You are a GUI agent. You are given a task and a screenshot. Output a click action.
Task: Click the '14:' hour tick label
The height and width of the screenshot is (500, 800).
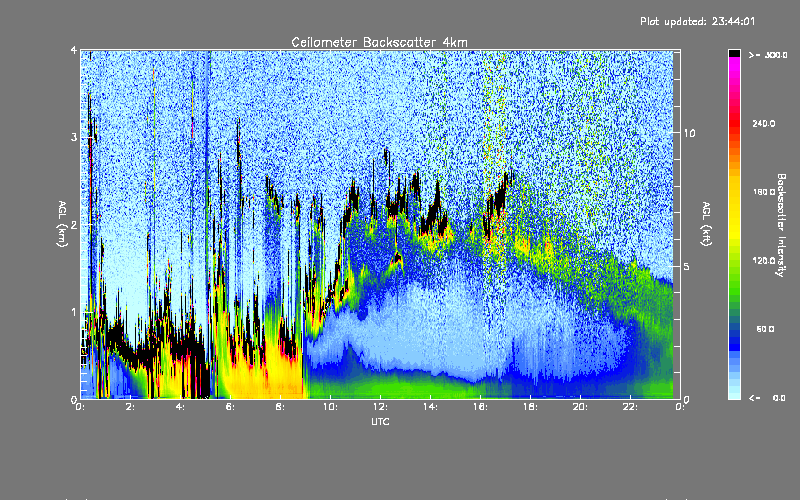click(430, 407)
